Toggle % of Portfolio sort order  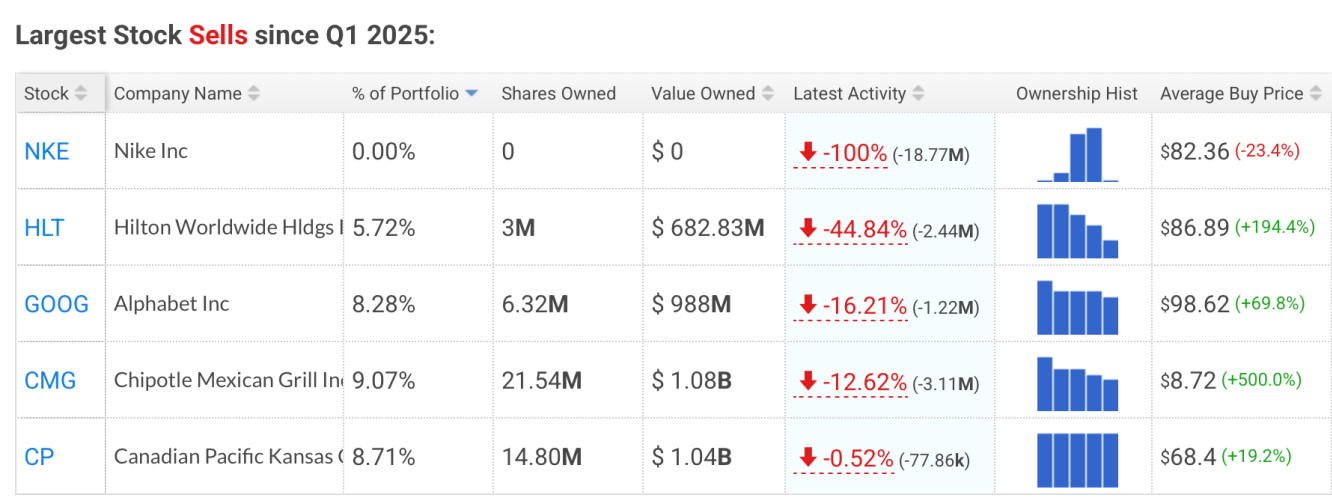pos(415,93)
